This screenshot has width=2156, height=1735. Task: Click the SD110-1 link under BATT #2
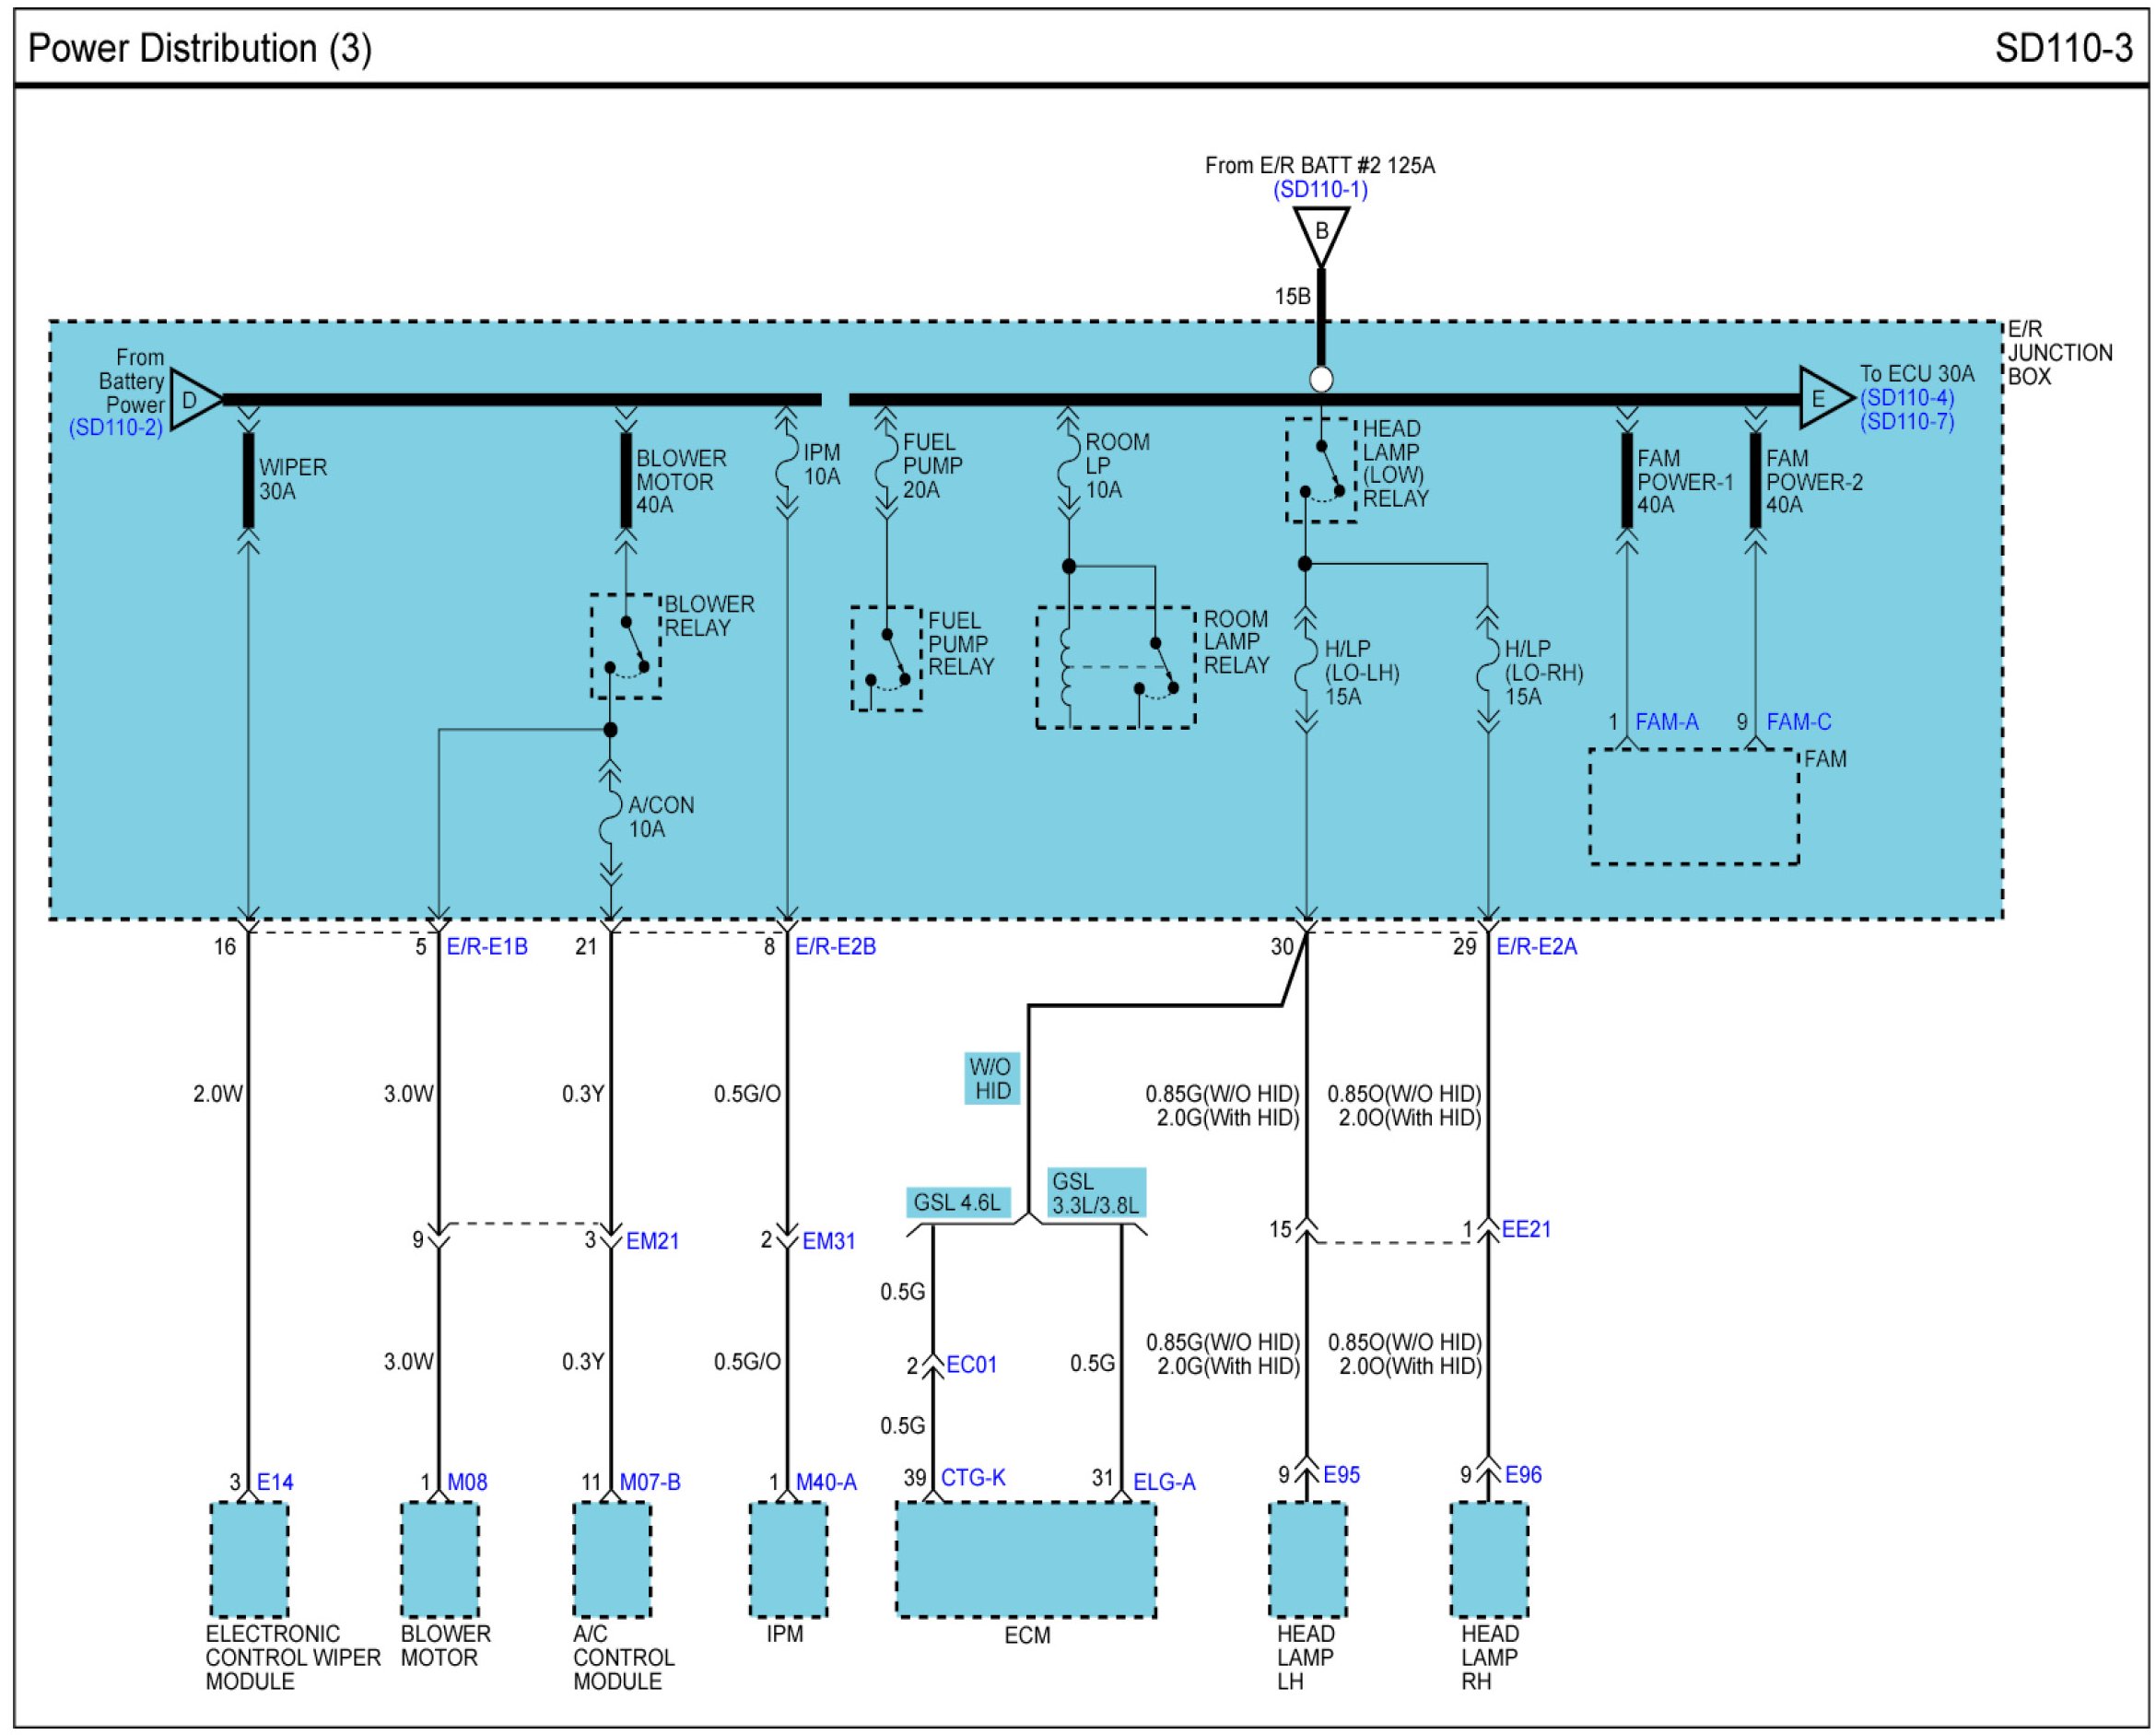click(1320, 190)
